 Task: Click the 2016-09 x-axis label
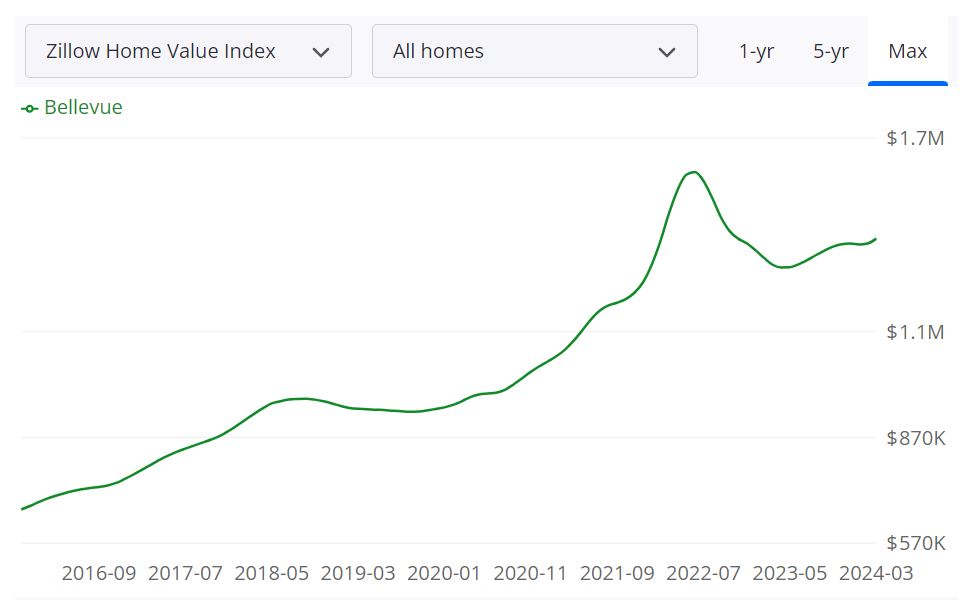98,574
